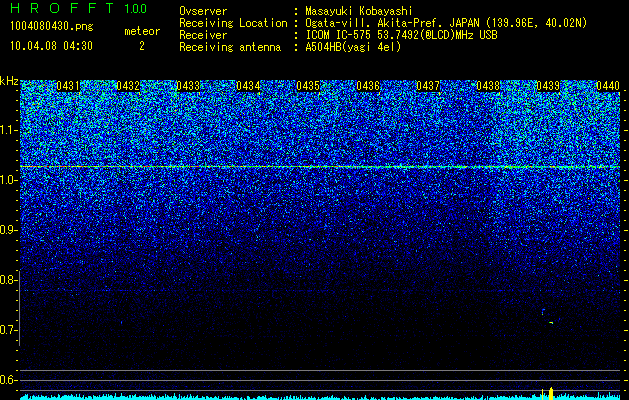Viewport: 629px width, 400px height.
Task: Click the Ovserver label
Action: coord(203,11)
